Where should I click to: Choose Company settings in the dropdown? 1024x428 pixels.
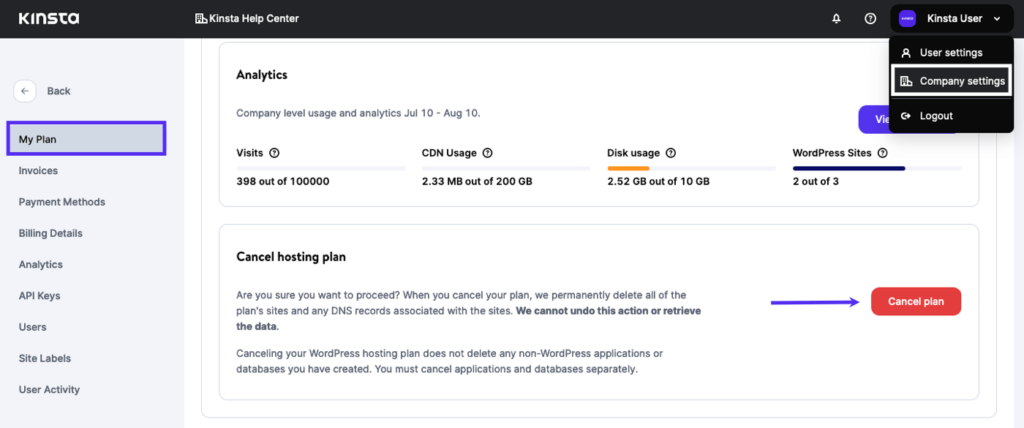tap(952, 82)
